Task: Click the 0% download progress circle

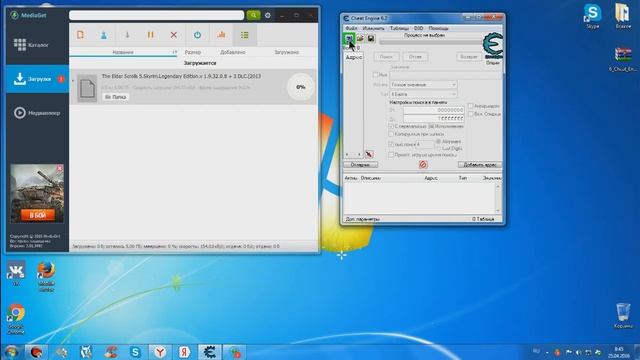Action: point(301,87)
